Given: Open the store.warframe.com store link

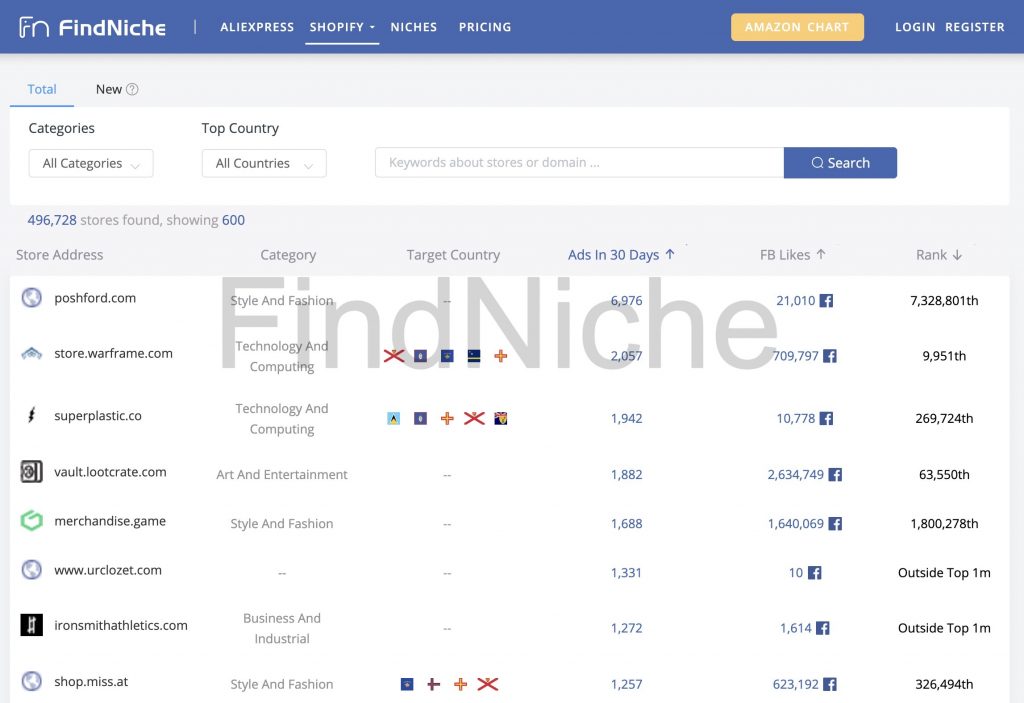Looking at the screenshot, I should click(113, 353).
